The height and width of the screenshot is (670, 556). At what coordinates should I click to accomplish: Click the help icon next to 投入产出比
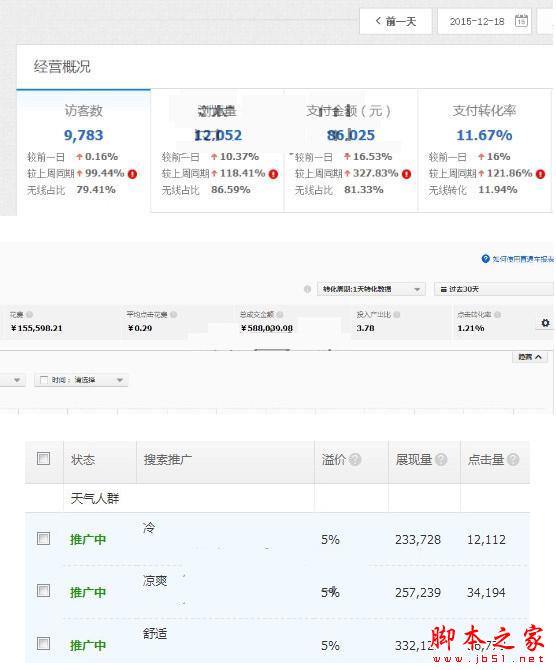pos(397,314)
